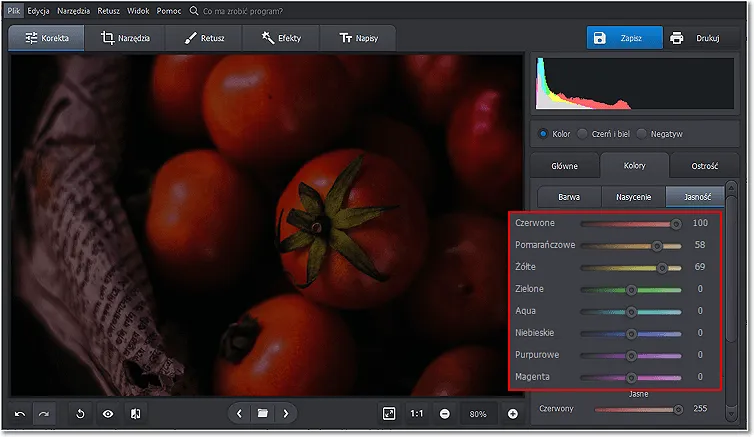Click the fit-to-screen icon
Image resolution: width=754 pixels, height=437 pixels.
coord(389,413)
